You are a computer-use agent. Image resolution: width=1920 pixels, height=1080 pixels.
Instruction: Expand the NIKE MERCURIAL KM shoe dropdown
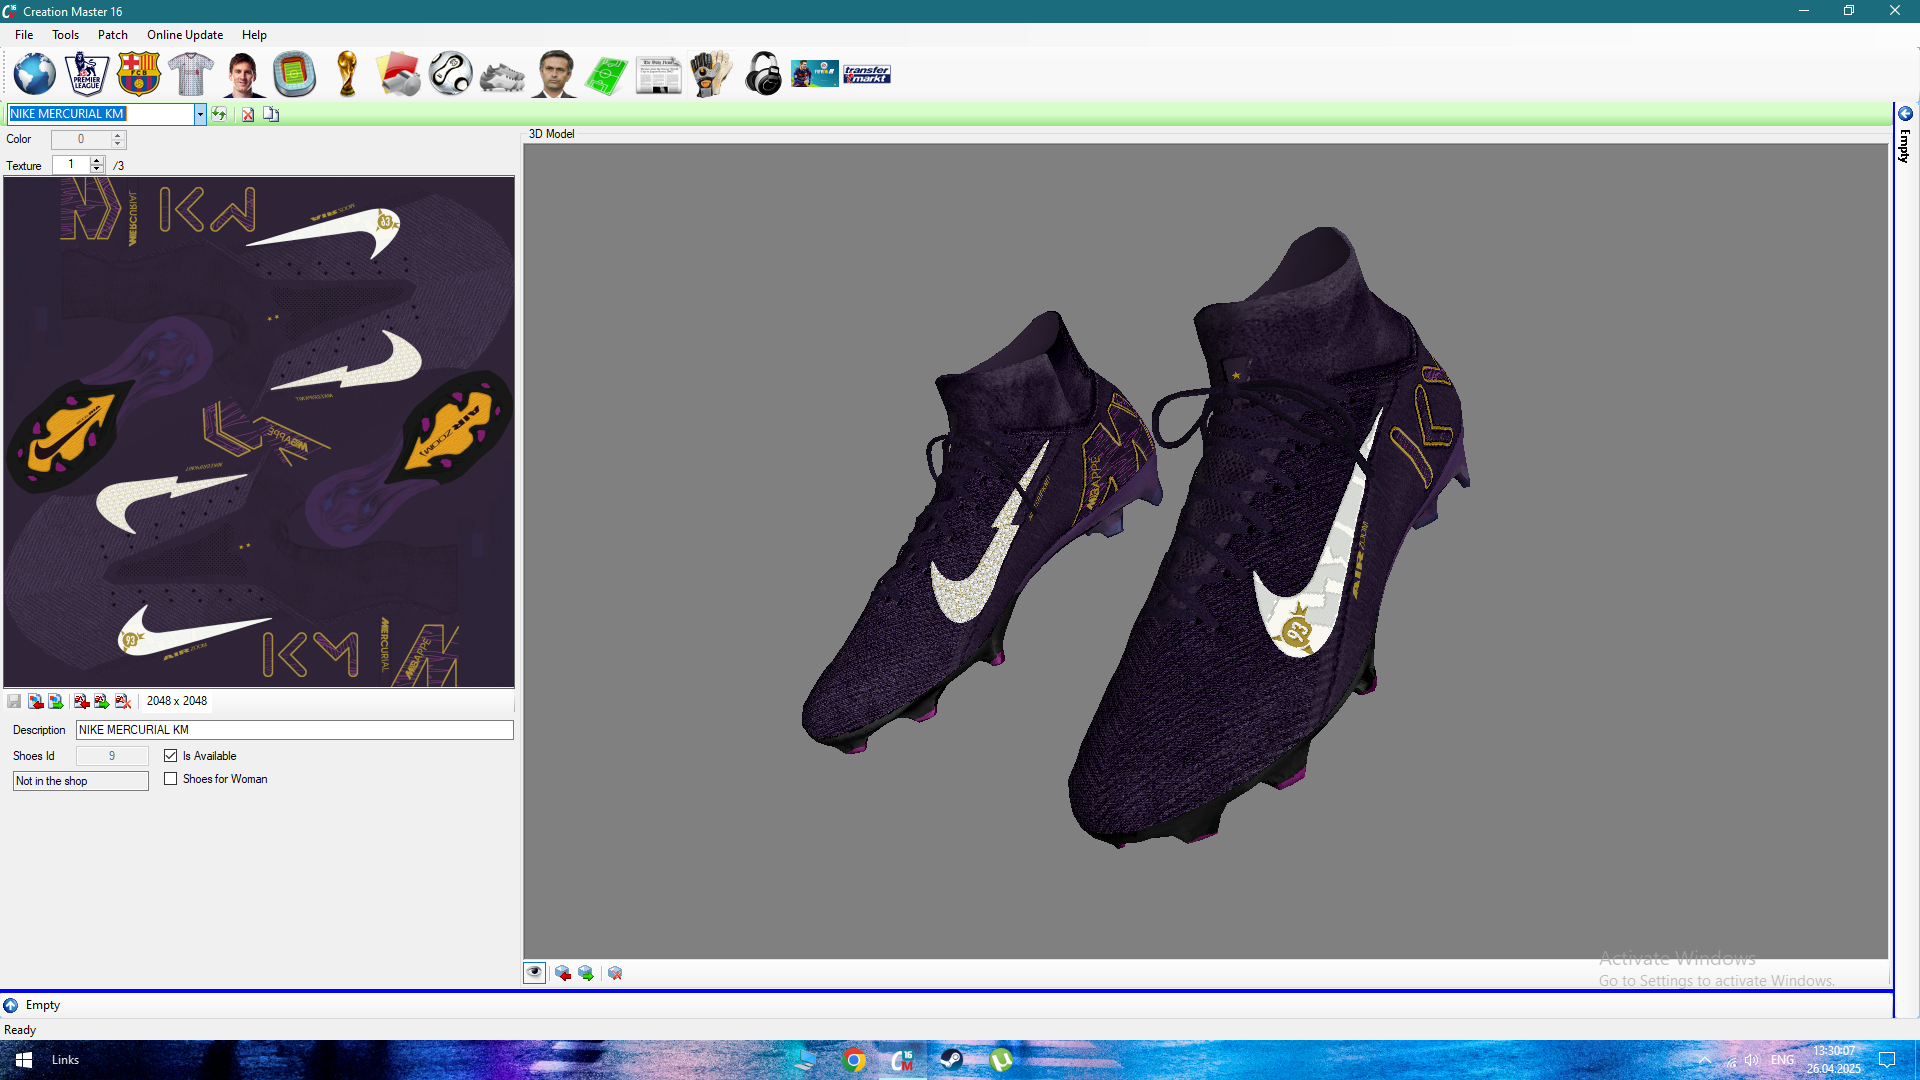coord(200,114)
